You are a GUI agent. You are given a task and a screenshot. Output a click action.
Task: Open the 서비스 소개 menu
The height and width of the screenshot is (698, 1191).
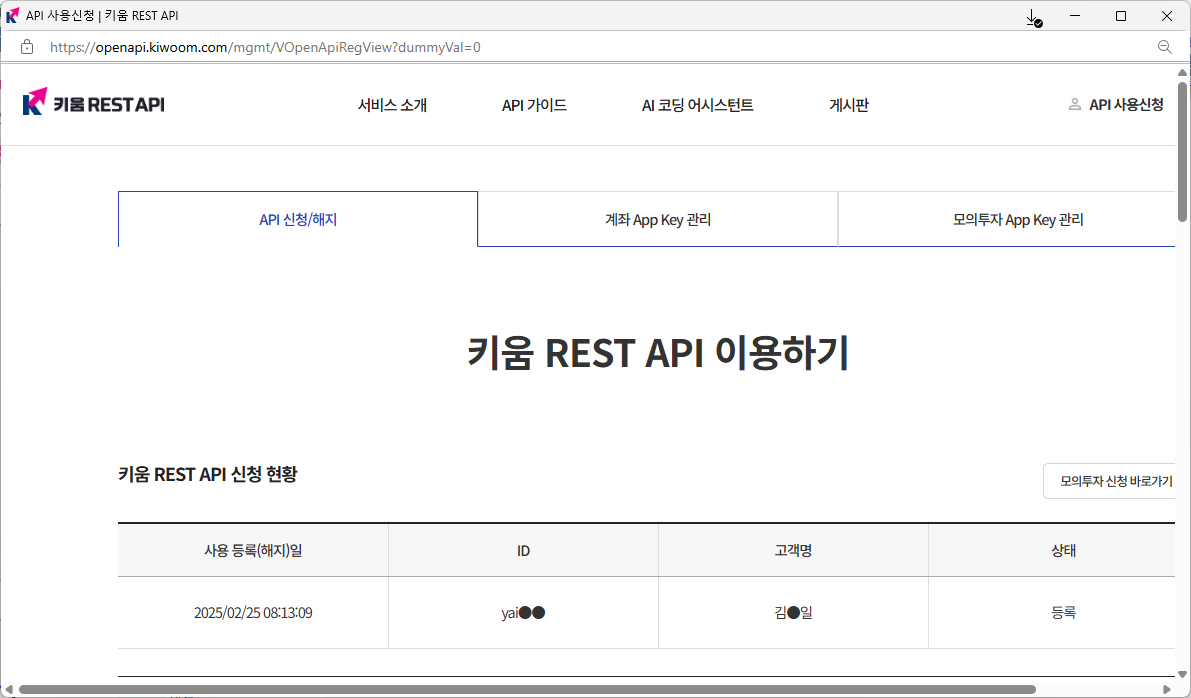tap(392, 105)
